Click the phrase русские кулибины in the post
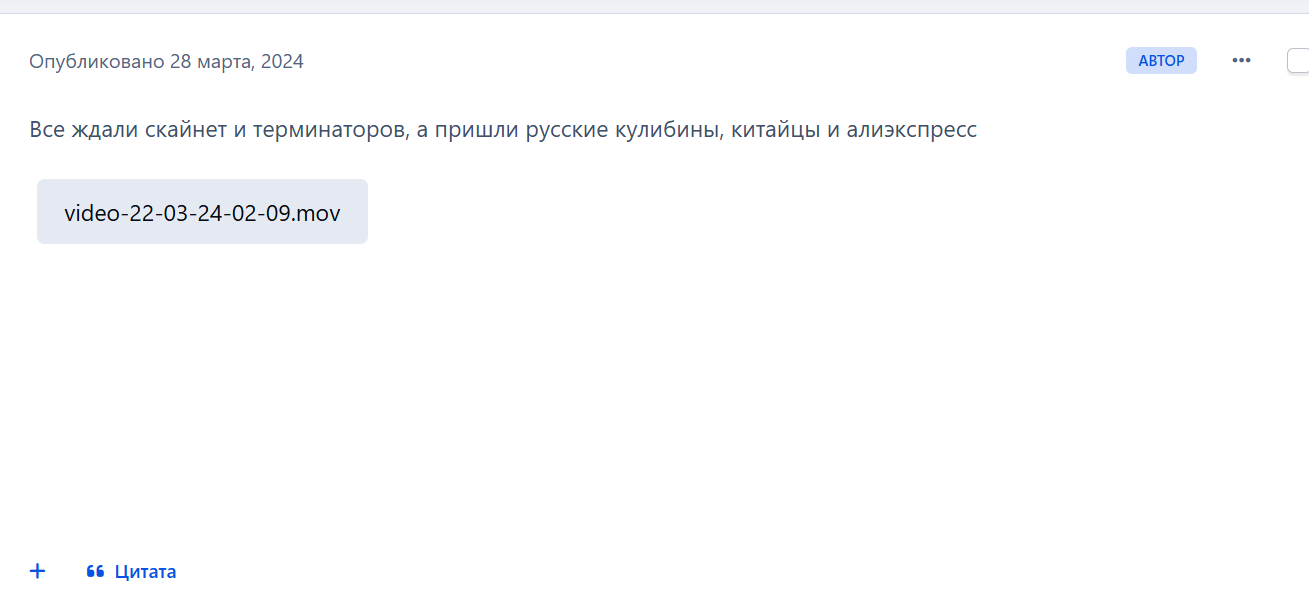This screenshot has width=1309, height=601. [623, 130]
